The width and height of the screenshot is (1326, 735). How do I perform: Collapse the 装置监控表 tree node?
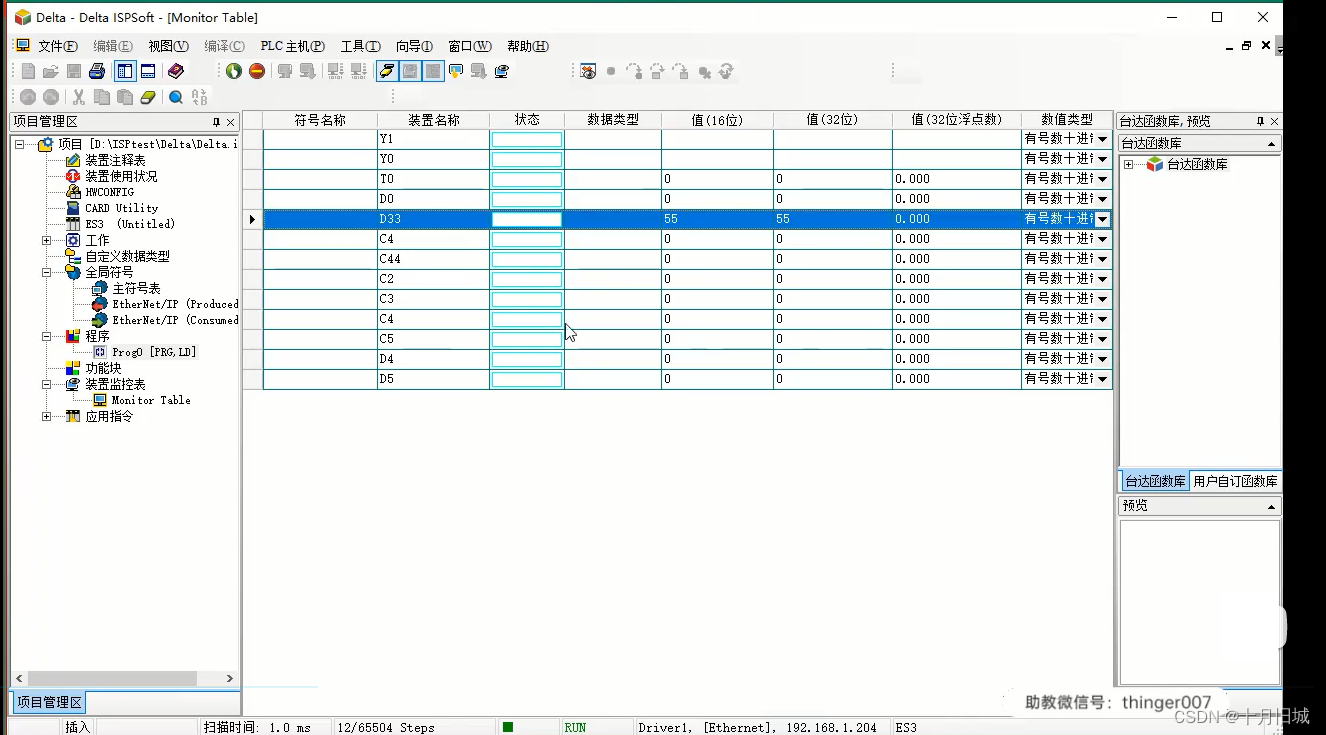click(46, 384)
